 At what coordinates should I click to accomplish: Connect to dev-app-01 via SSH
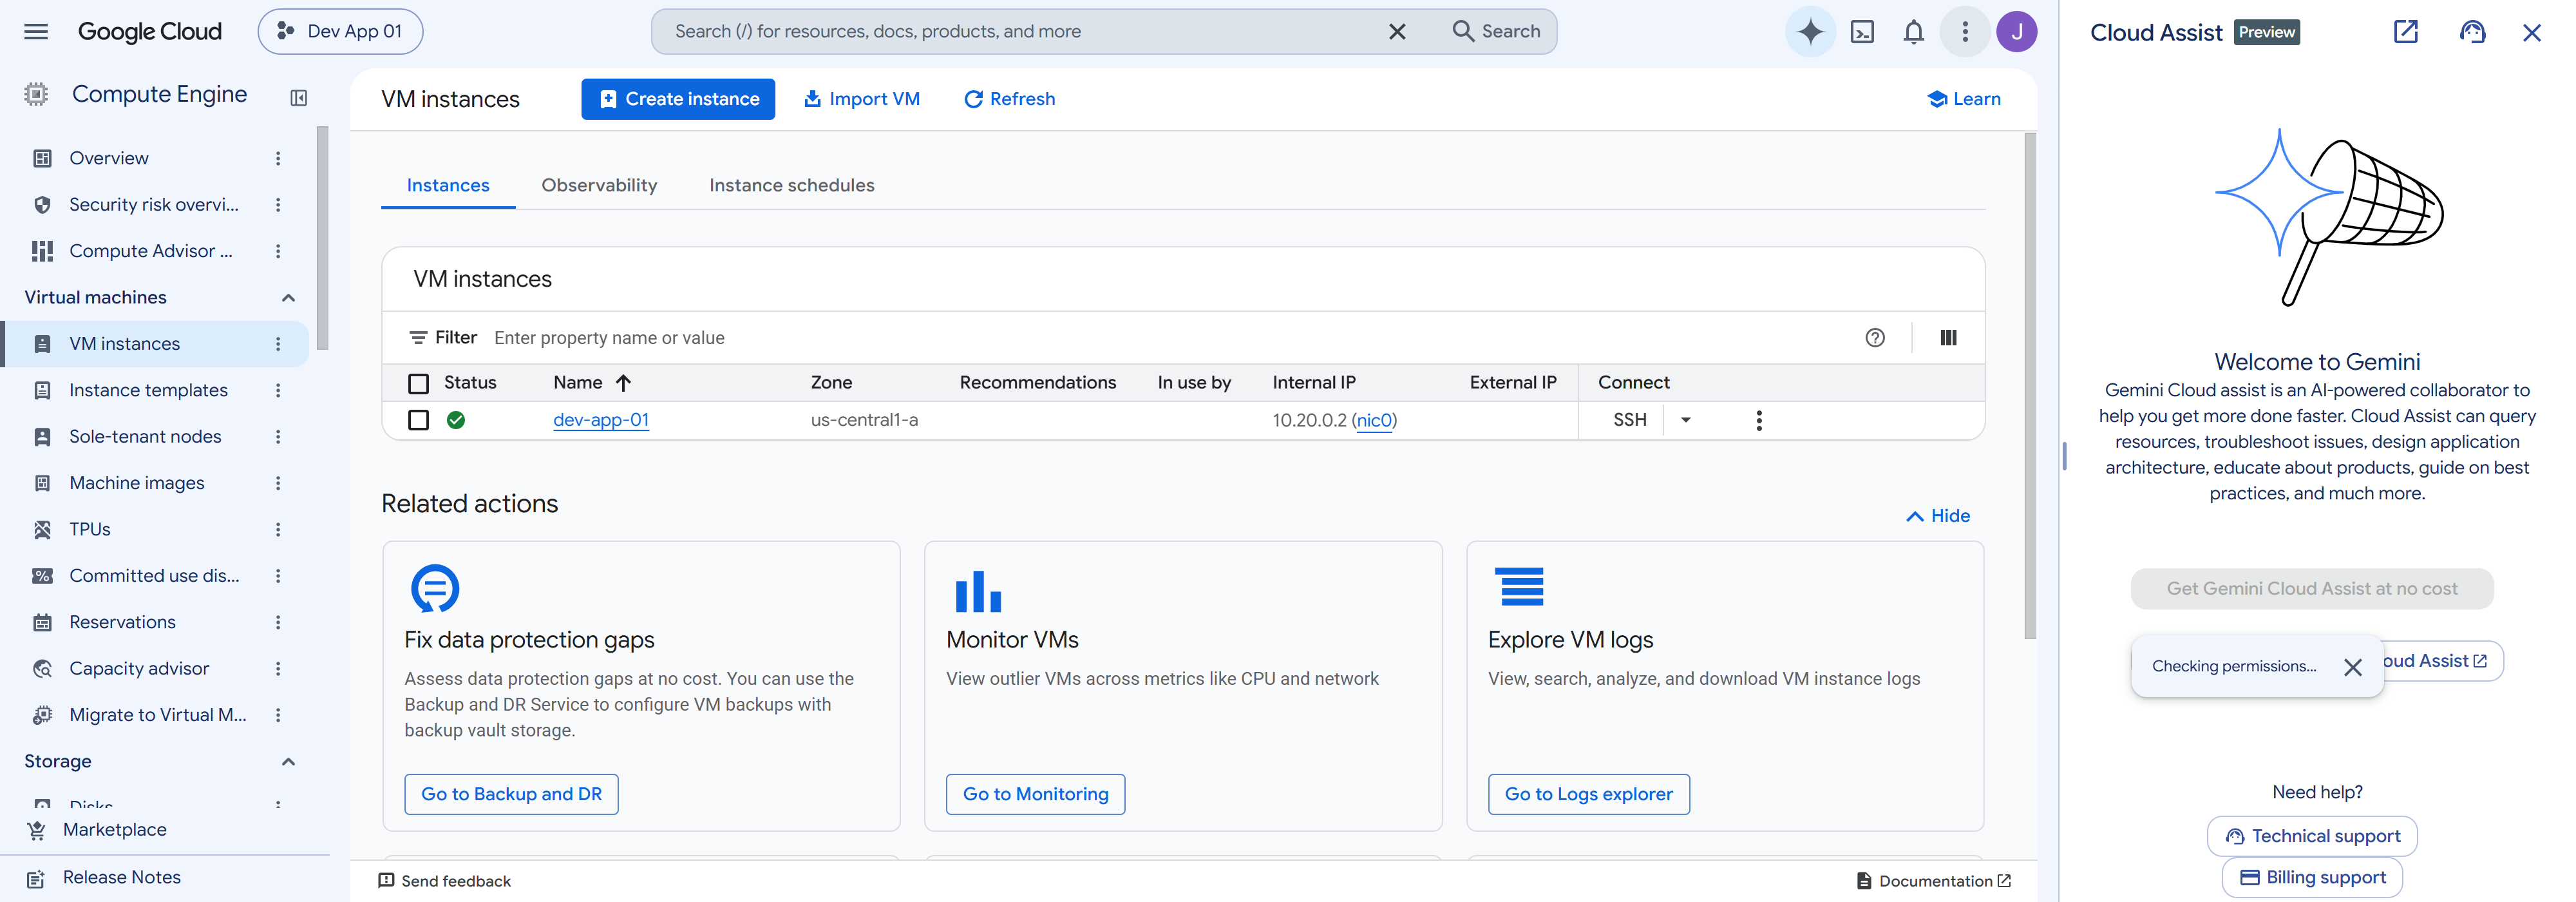click(1629, 420)
